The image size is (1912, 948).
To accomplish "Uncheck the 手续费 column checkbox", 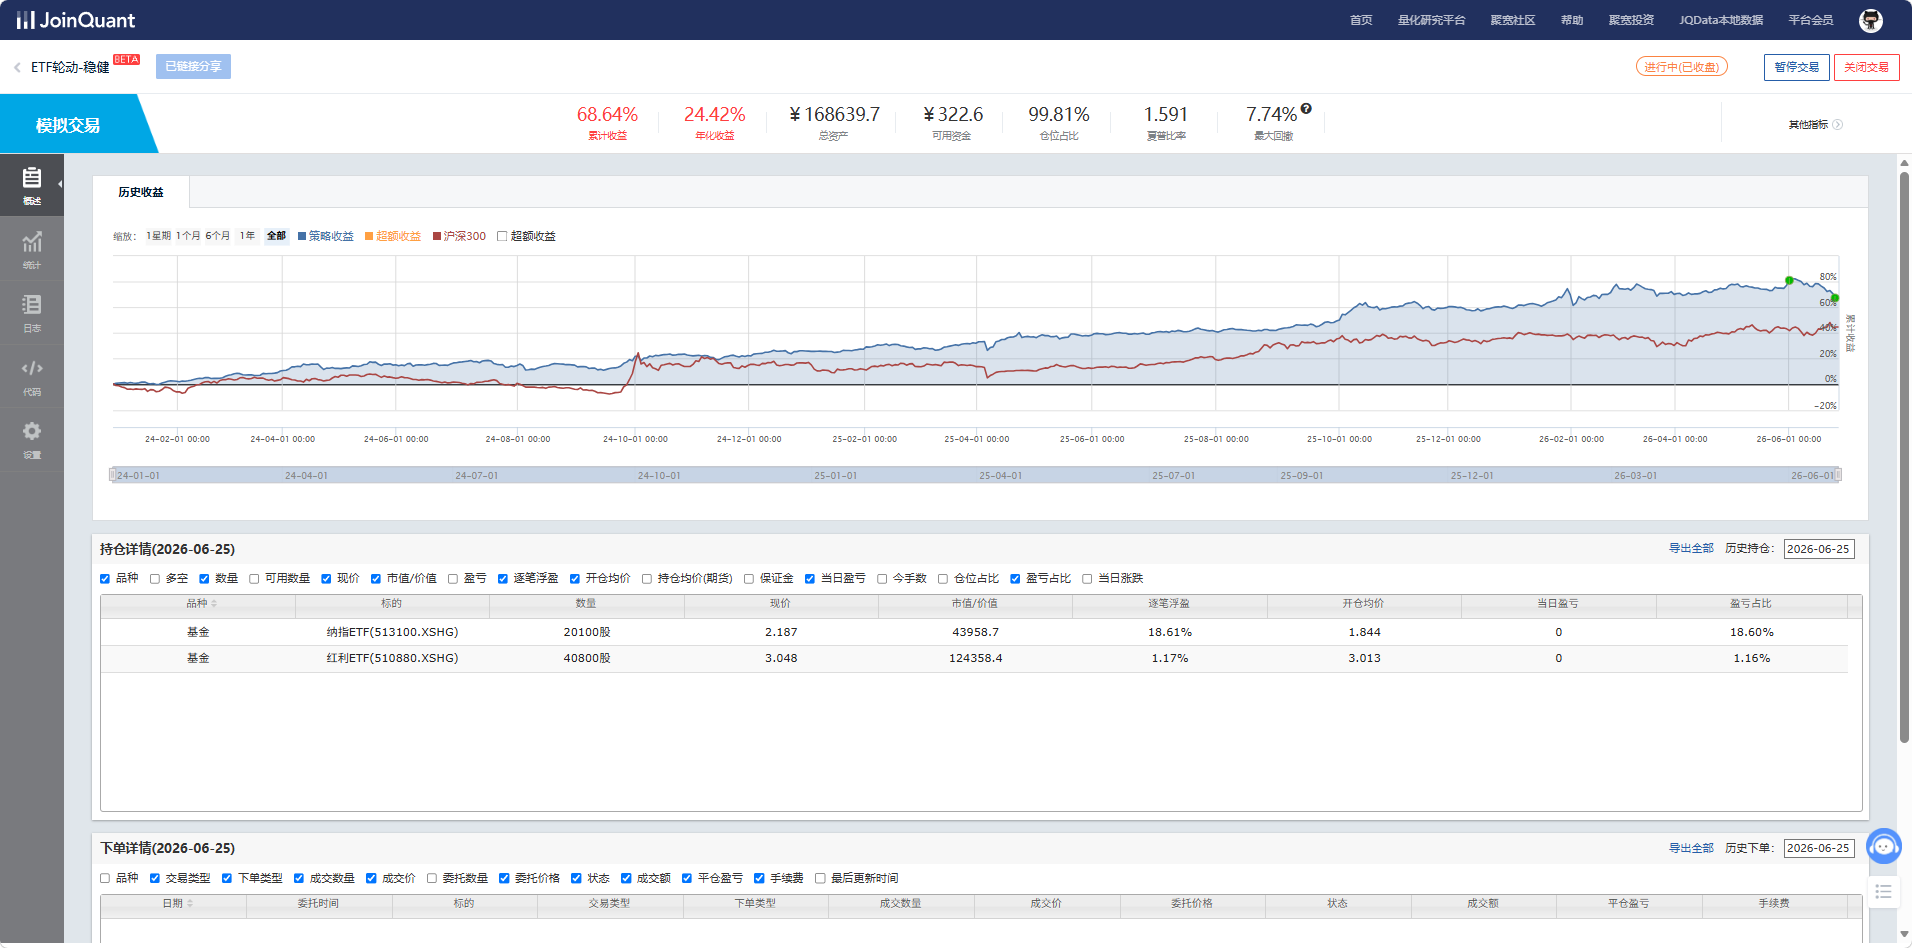I will click(759, 879).
